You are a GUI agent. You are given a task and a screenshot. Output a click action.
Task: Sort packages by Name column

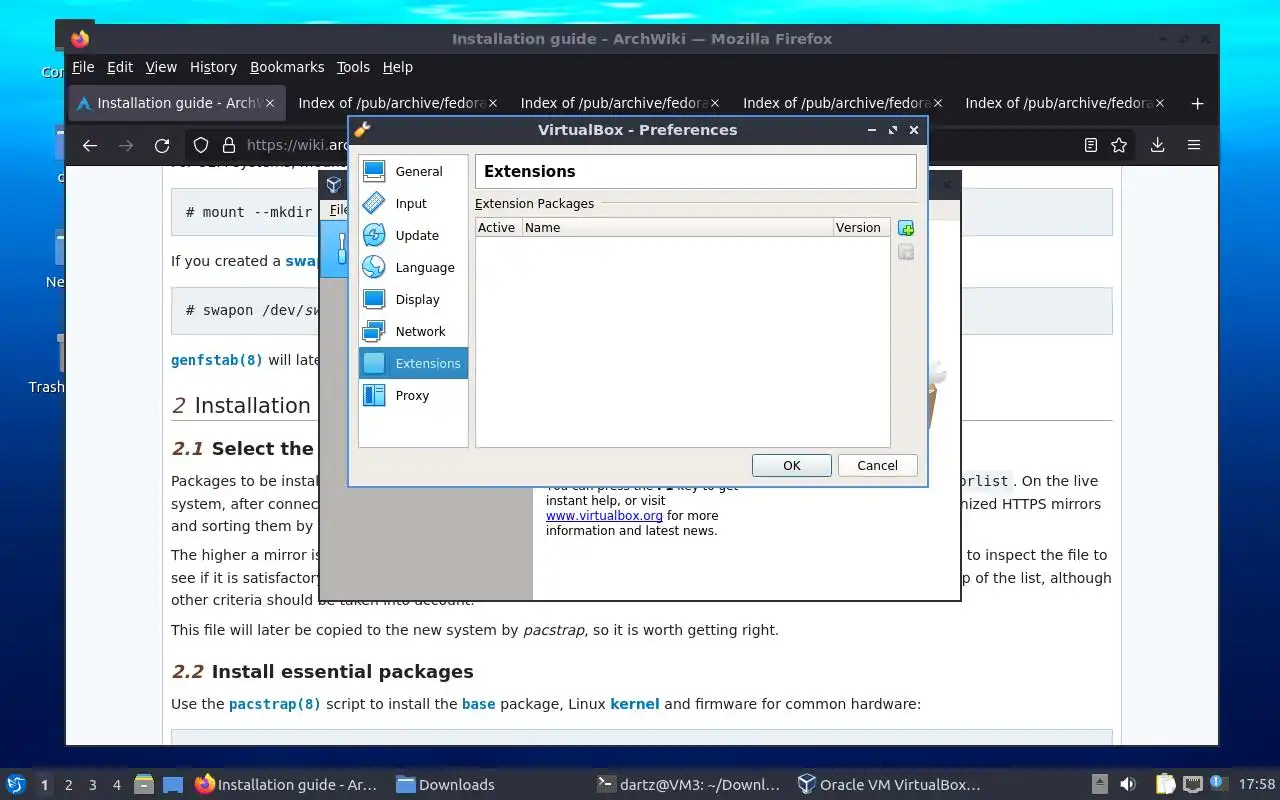point(677,228)
